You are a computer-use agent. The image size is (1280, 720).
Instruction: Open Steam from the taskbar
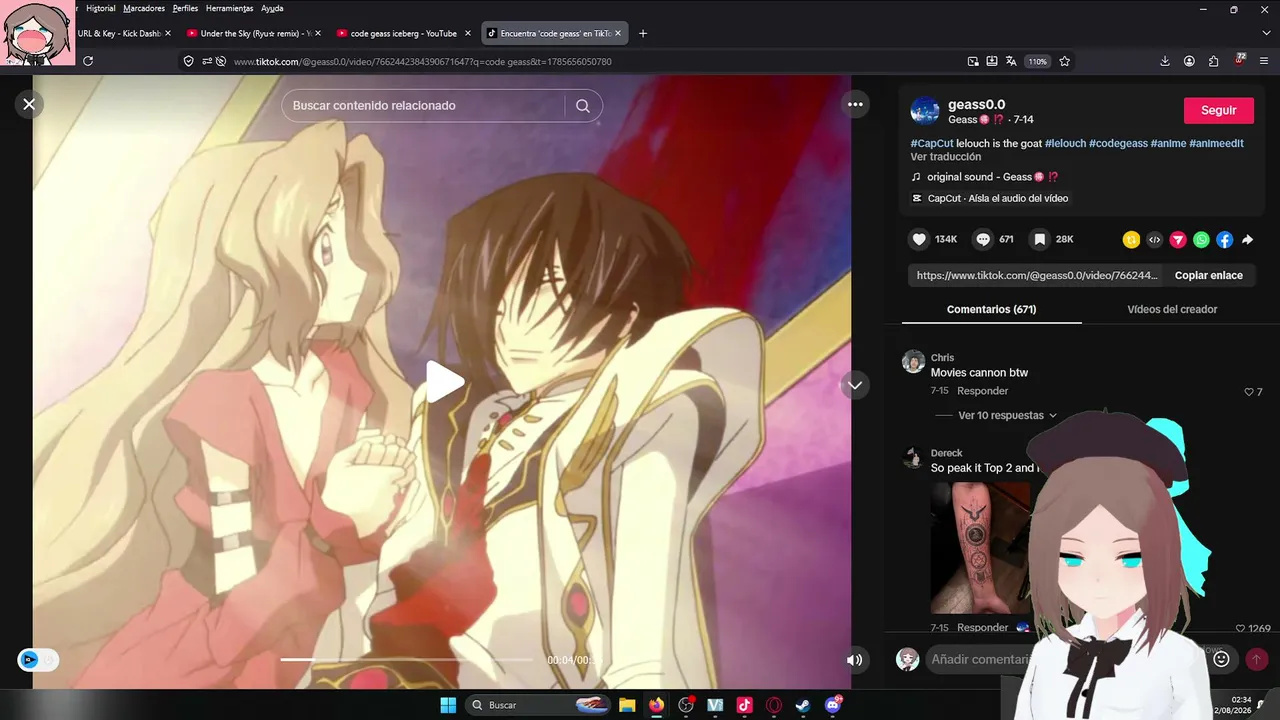pyautogui.click(x=803, y=705)
